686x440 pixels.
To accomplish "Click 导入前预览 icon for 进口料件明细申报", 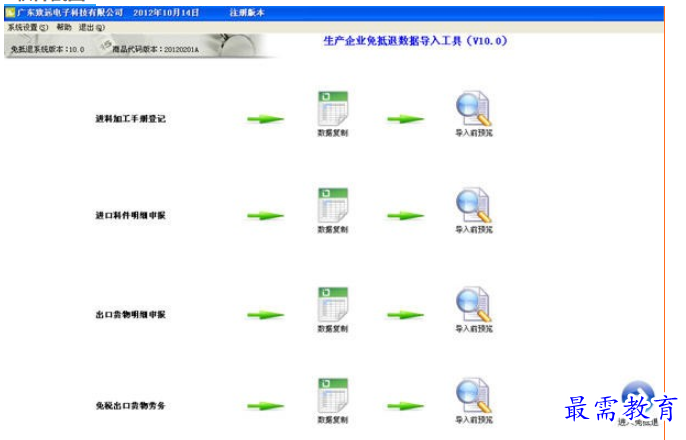I will click(473, 205).
